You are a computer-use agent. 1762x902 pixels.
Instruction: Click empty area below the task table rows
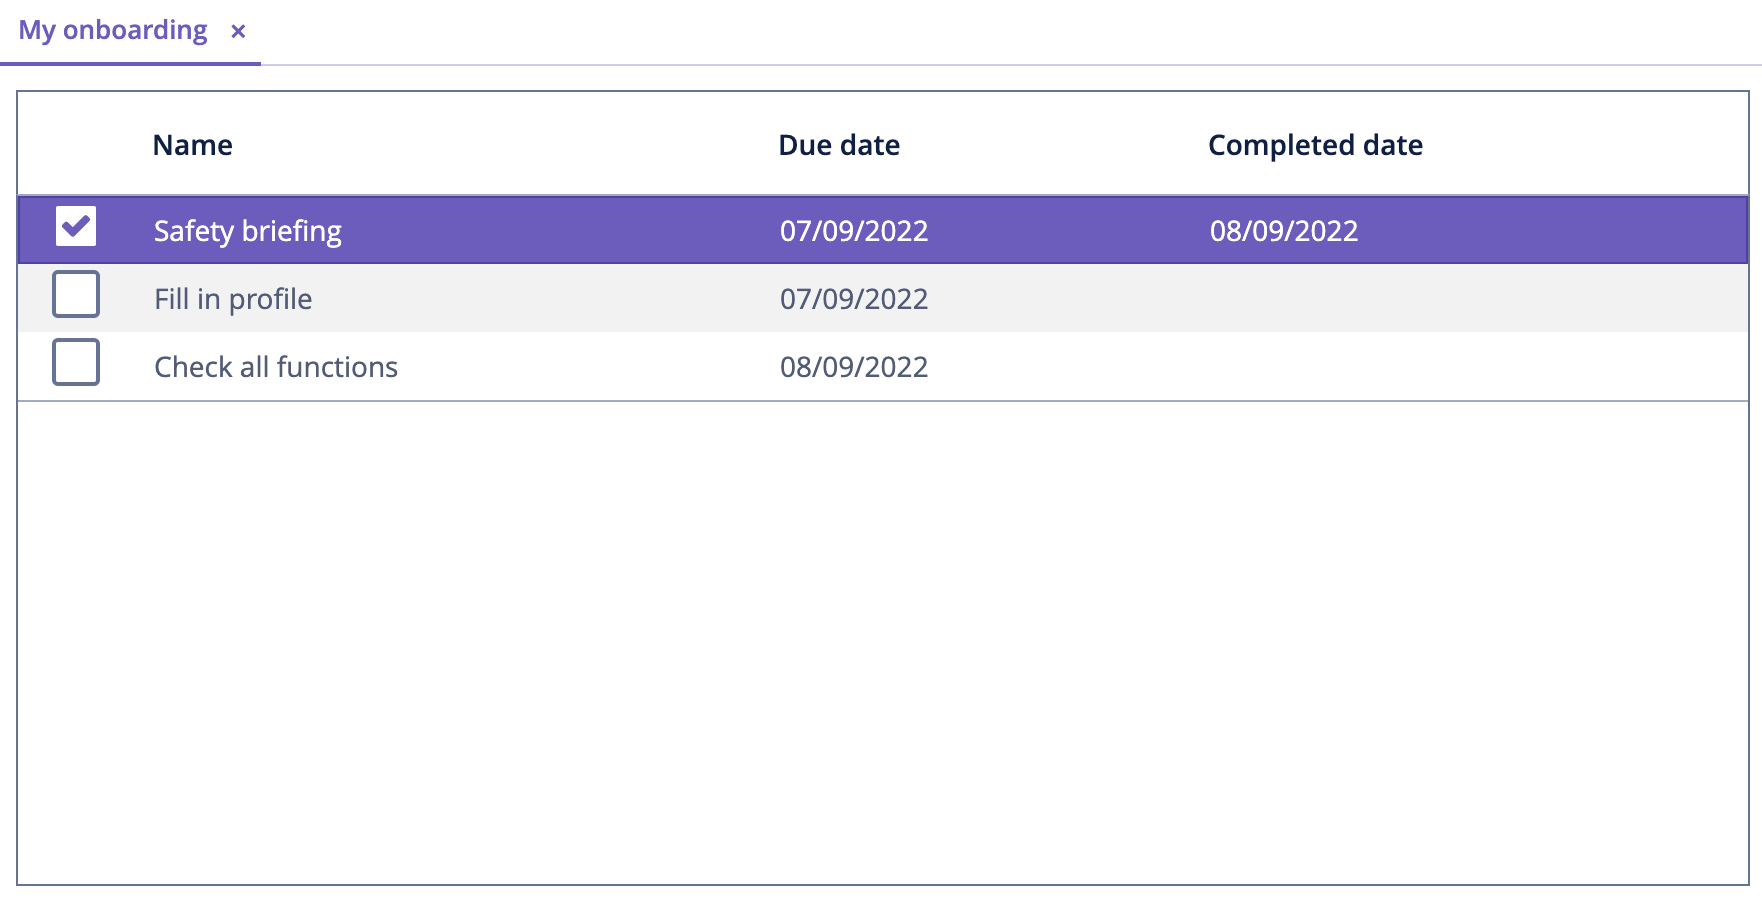(883, 642)
